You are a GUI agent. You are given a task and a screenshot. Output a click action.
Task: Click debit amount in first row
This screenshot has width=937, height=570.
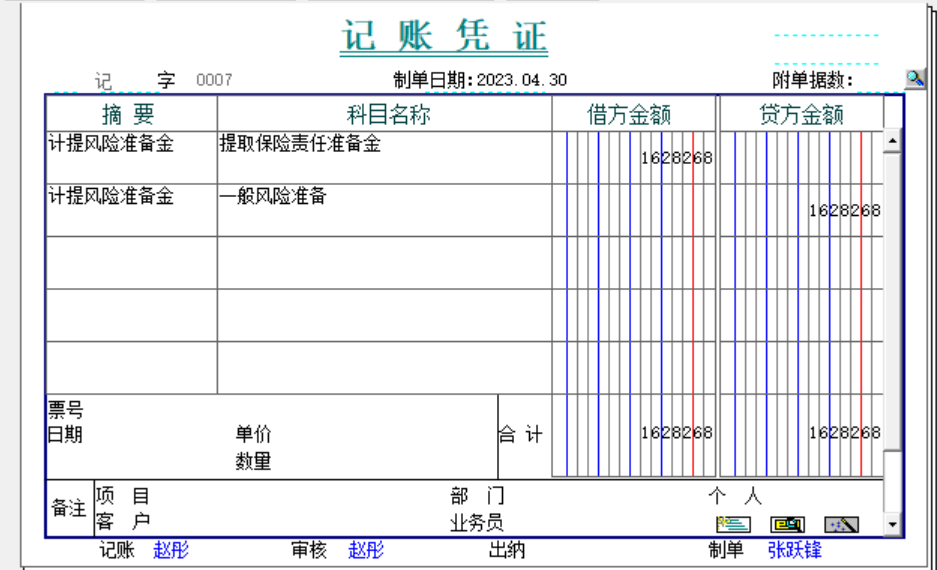[676, 158]
